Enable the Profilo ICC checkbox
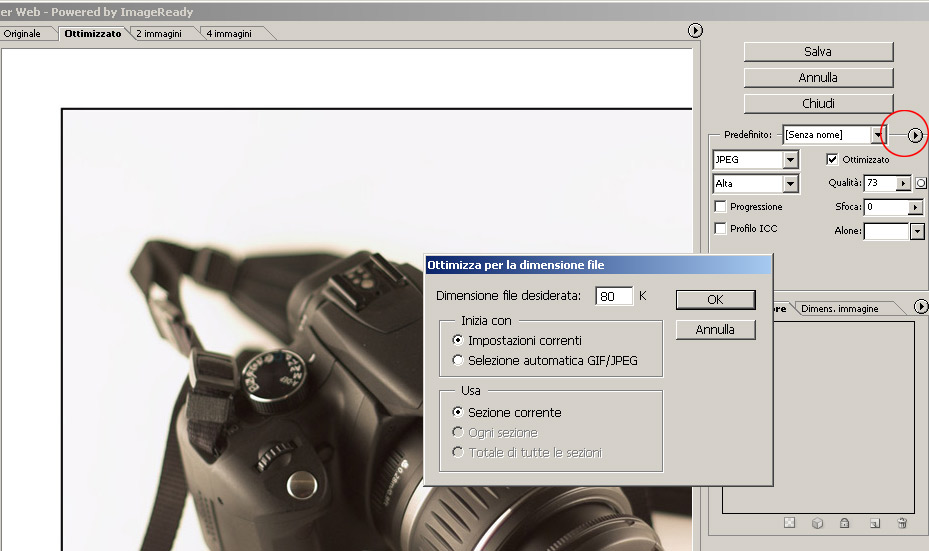Viewport: 929px width, 551px height. pyautogui.click(x=720, y=229)
